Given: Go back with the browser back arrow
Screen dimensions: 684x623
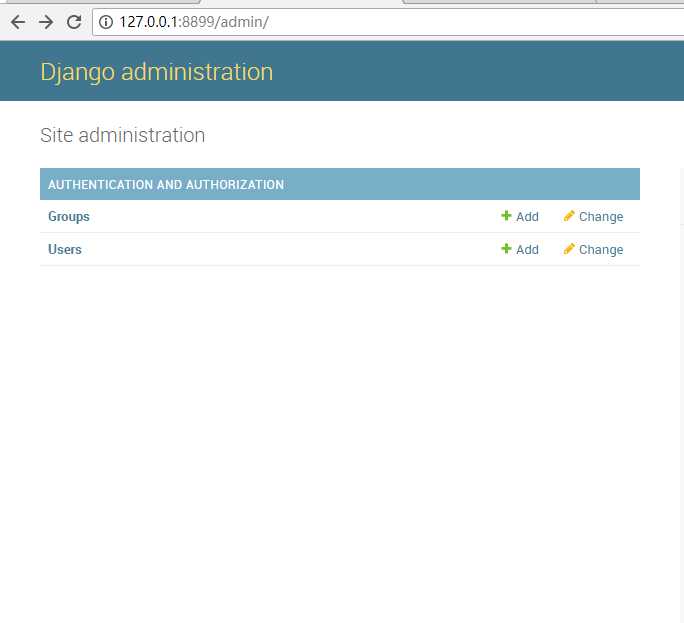Looking at the screenshot, I should tap(18, 22).
